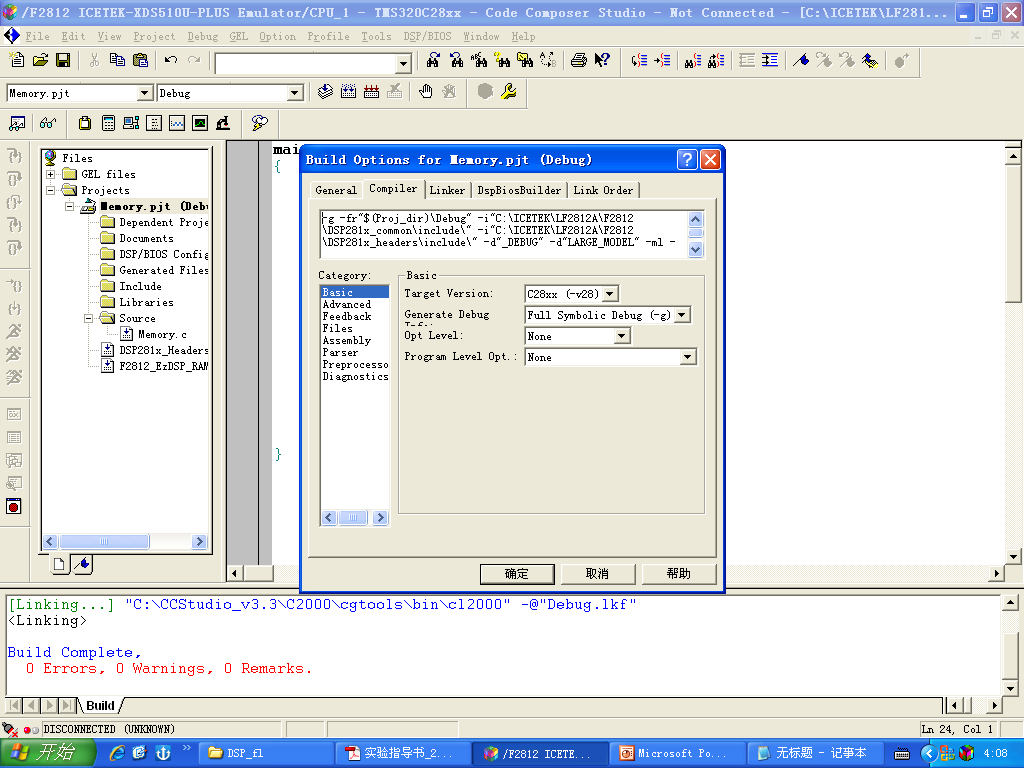Click the blue flag Toggle Bookmark icon

(x=801, y=60)
